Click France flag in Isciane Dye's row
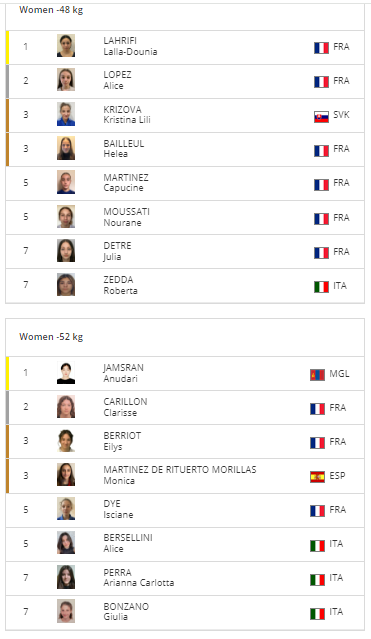The height and width of the screenshot is (639, 371). pos(317,511)
